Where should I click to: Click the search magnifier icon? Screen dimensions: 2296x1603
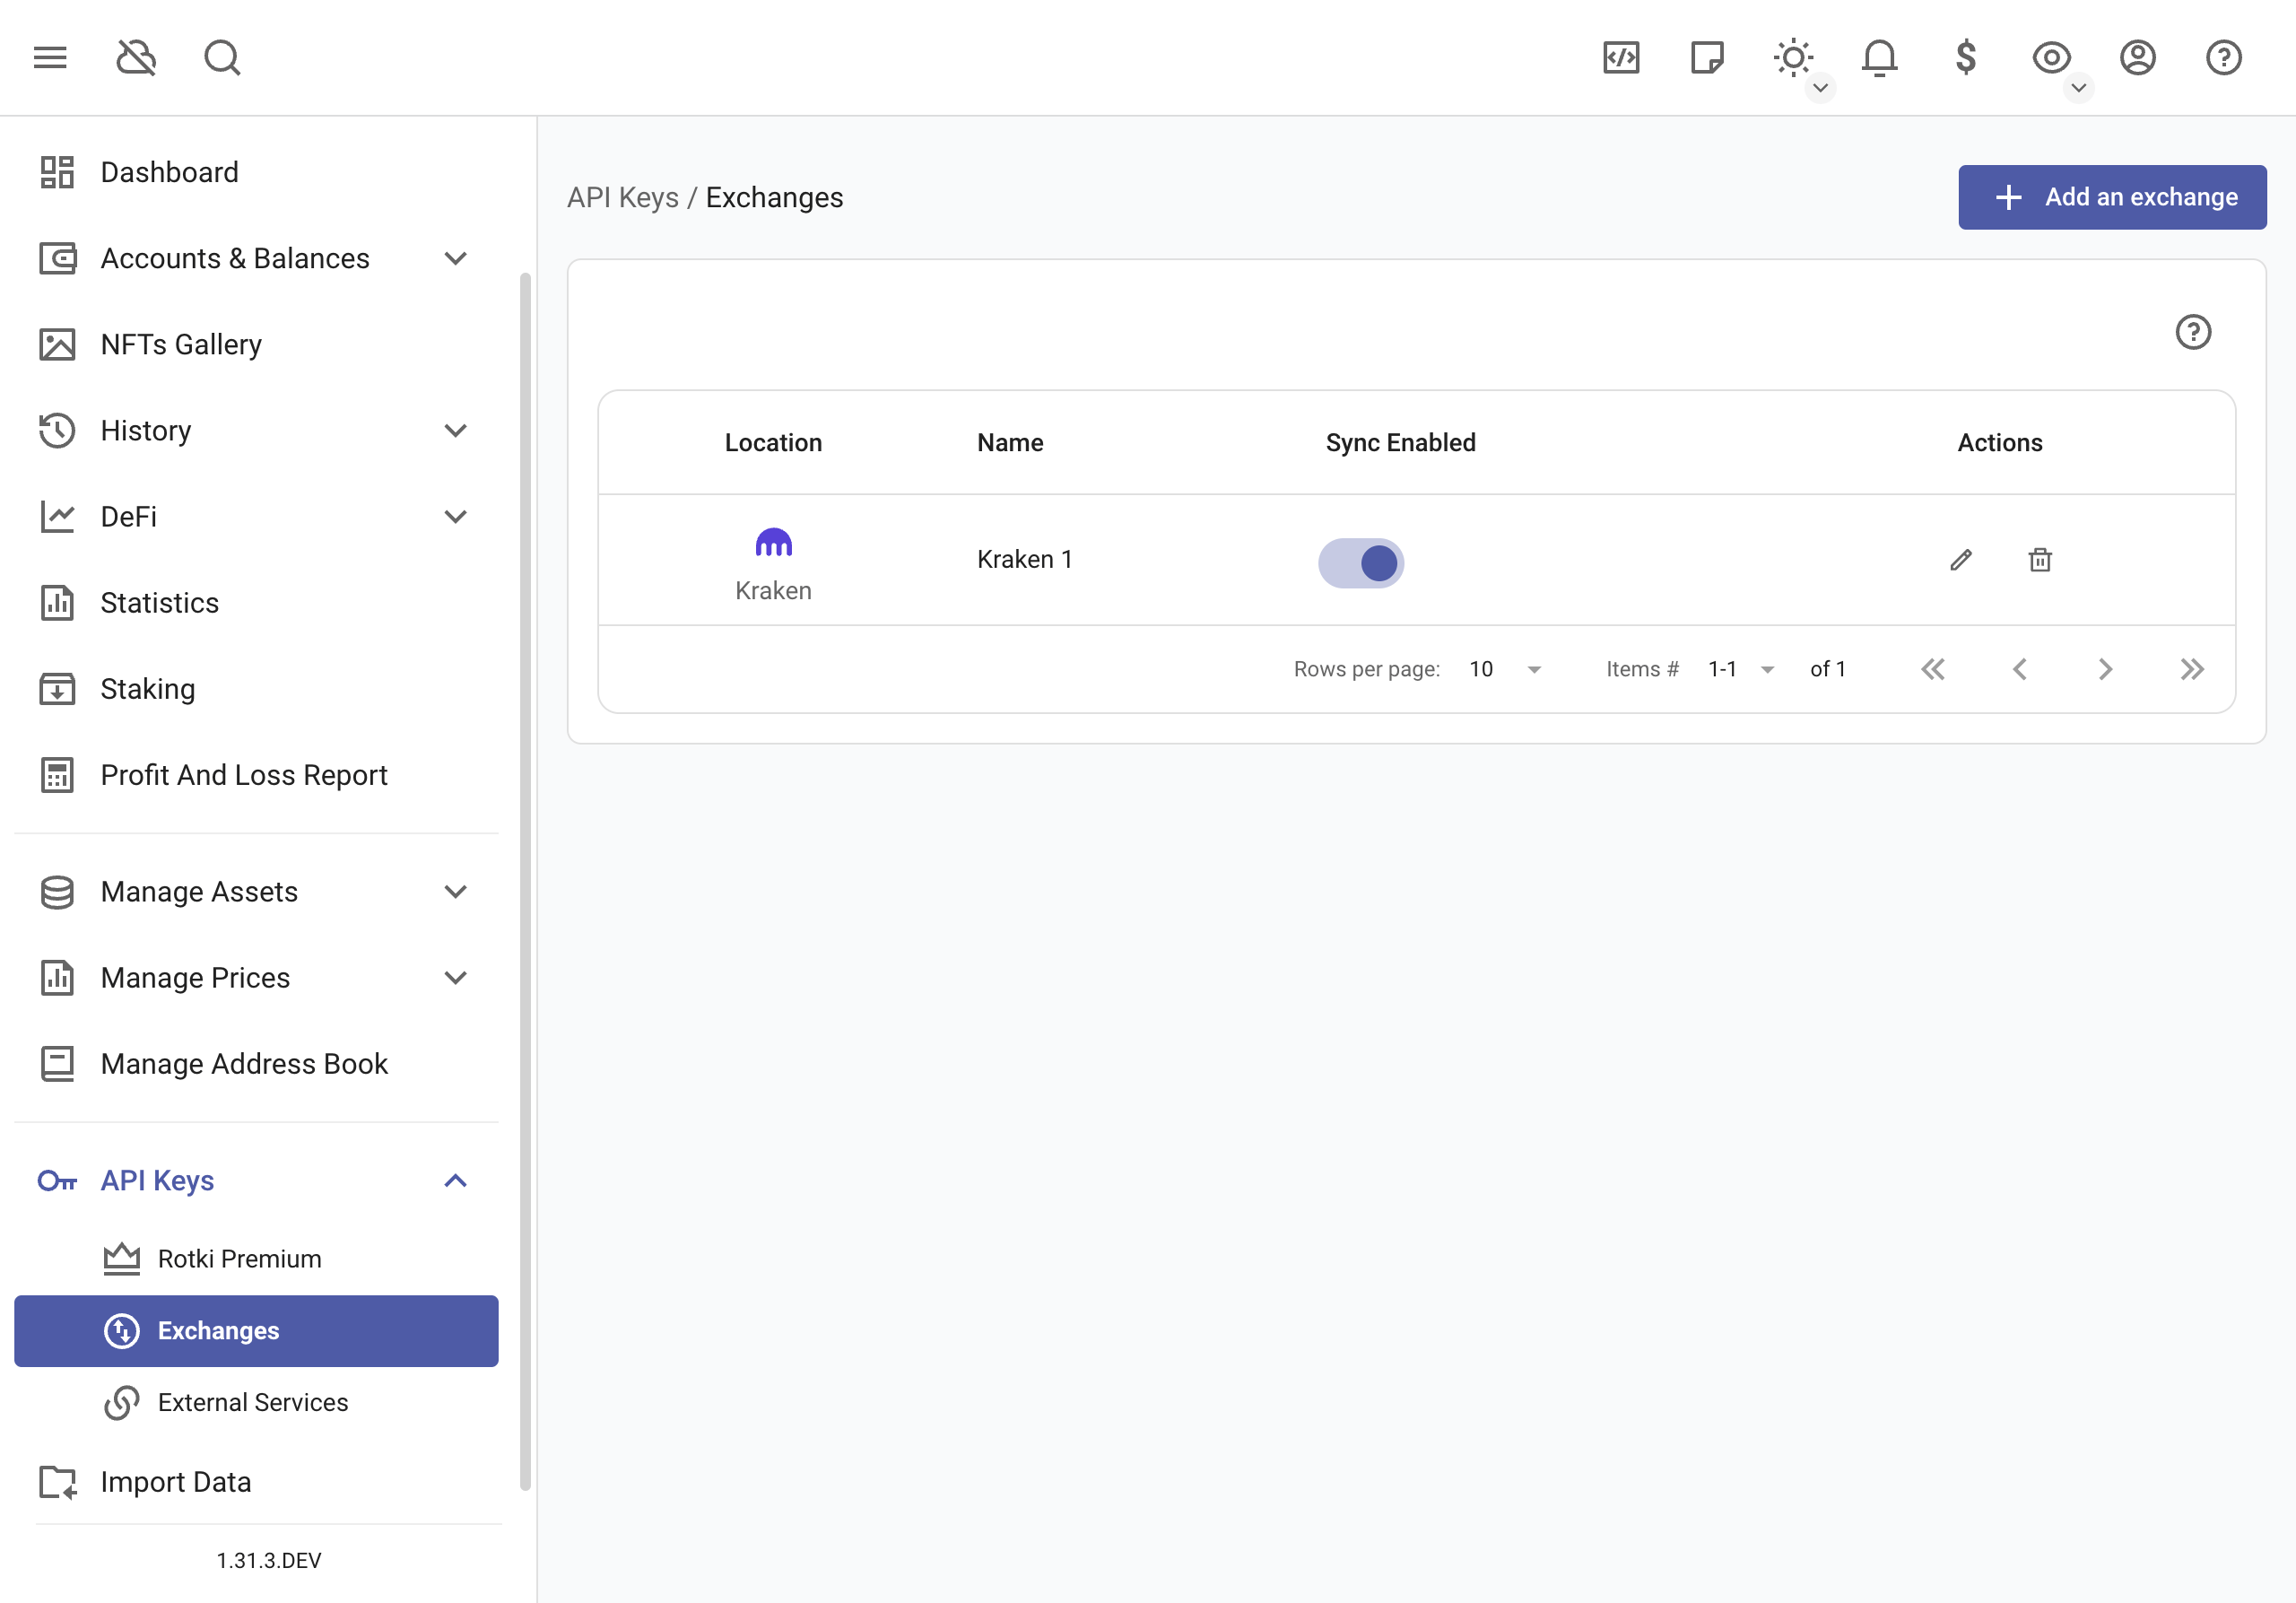[x=222, y=57]
